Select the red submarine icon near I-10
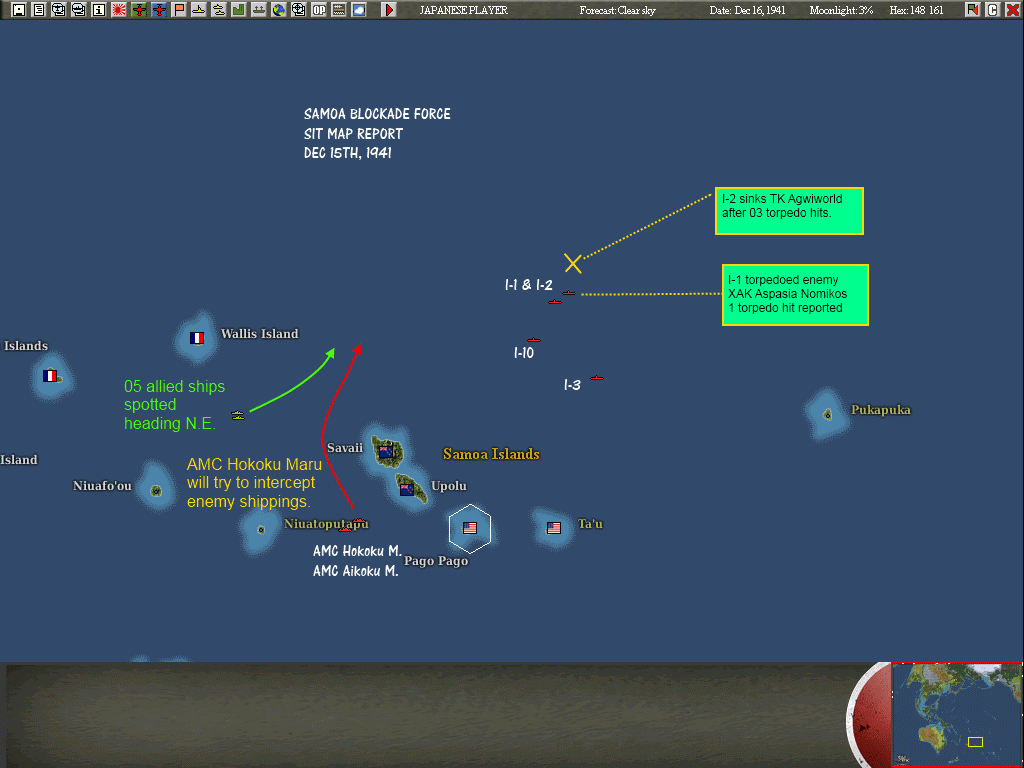 (x=534, y=340)
